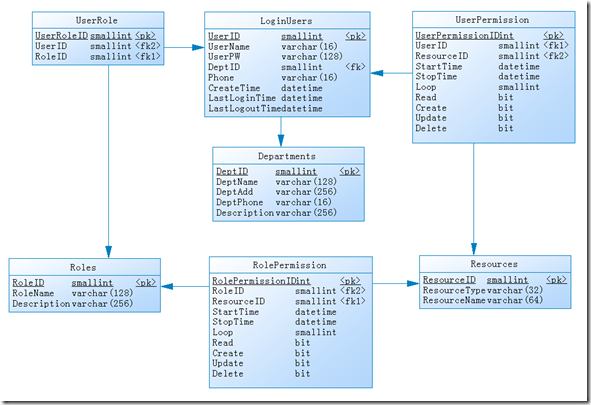Click the arrowhead pointing into Departments table
The width and height of the screenshot is (591, 405).
[x=281, y=141]
